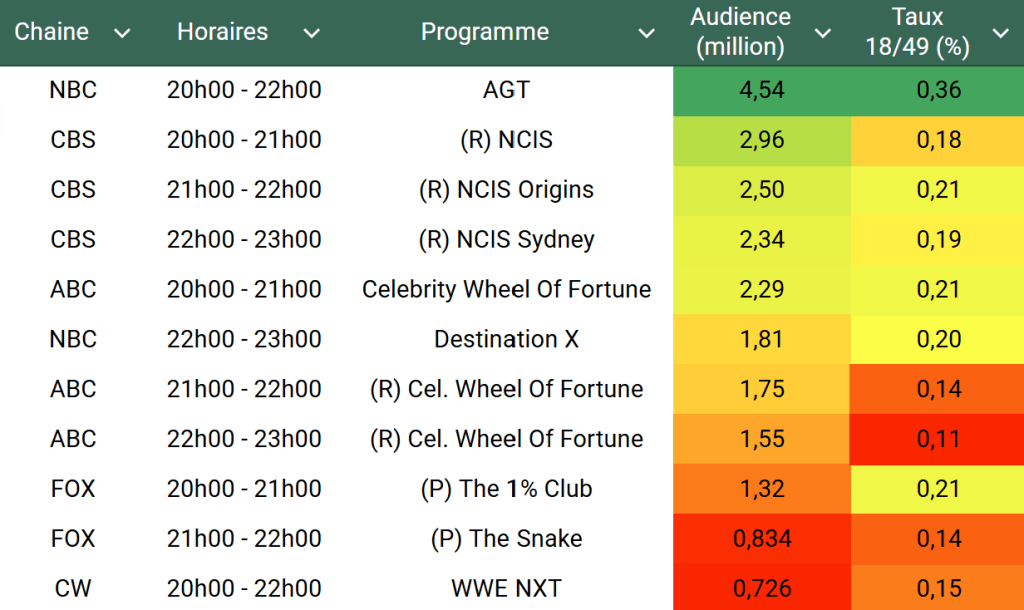The height and width of the screenshot is (610, 1024).
Task: Open the Programme column filter chevron
Action: (x=647, y=33)
